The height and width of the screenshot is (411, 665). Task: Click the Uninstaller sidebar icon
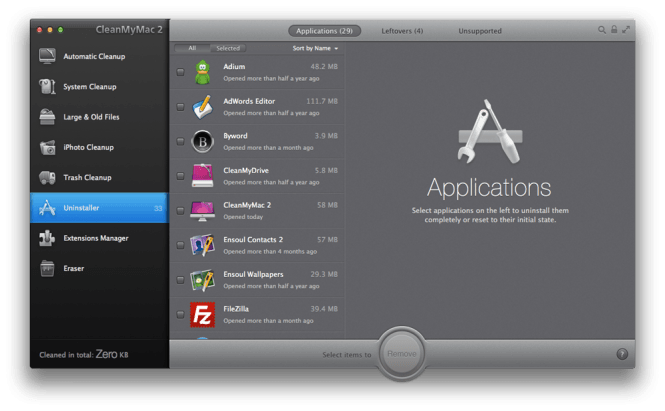[47, 208]
